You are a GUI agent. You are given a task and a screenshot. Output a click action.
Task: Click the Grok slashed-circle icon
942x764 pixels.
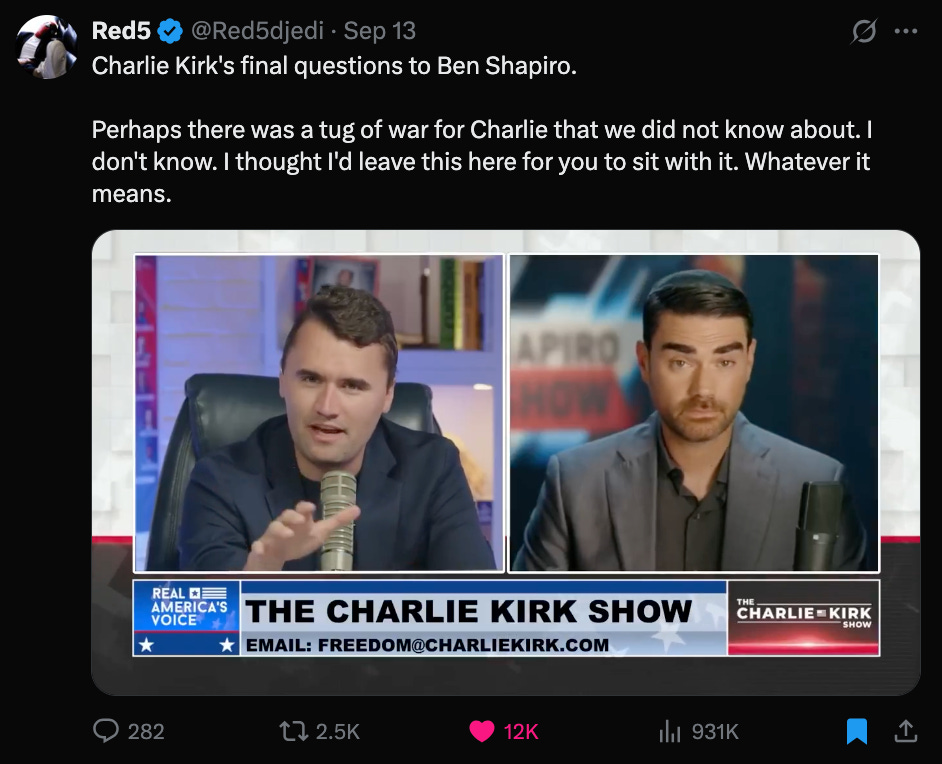tap(864, 31)
